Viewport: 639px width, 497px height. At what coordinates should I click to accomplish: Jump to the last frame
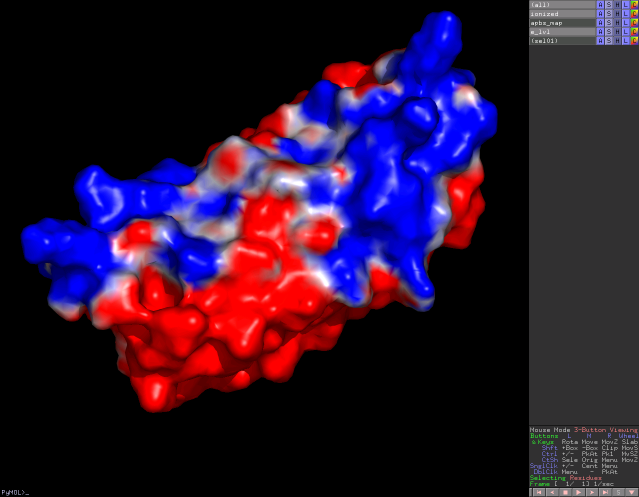point(605,493)
